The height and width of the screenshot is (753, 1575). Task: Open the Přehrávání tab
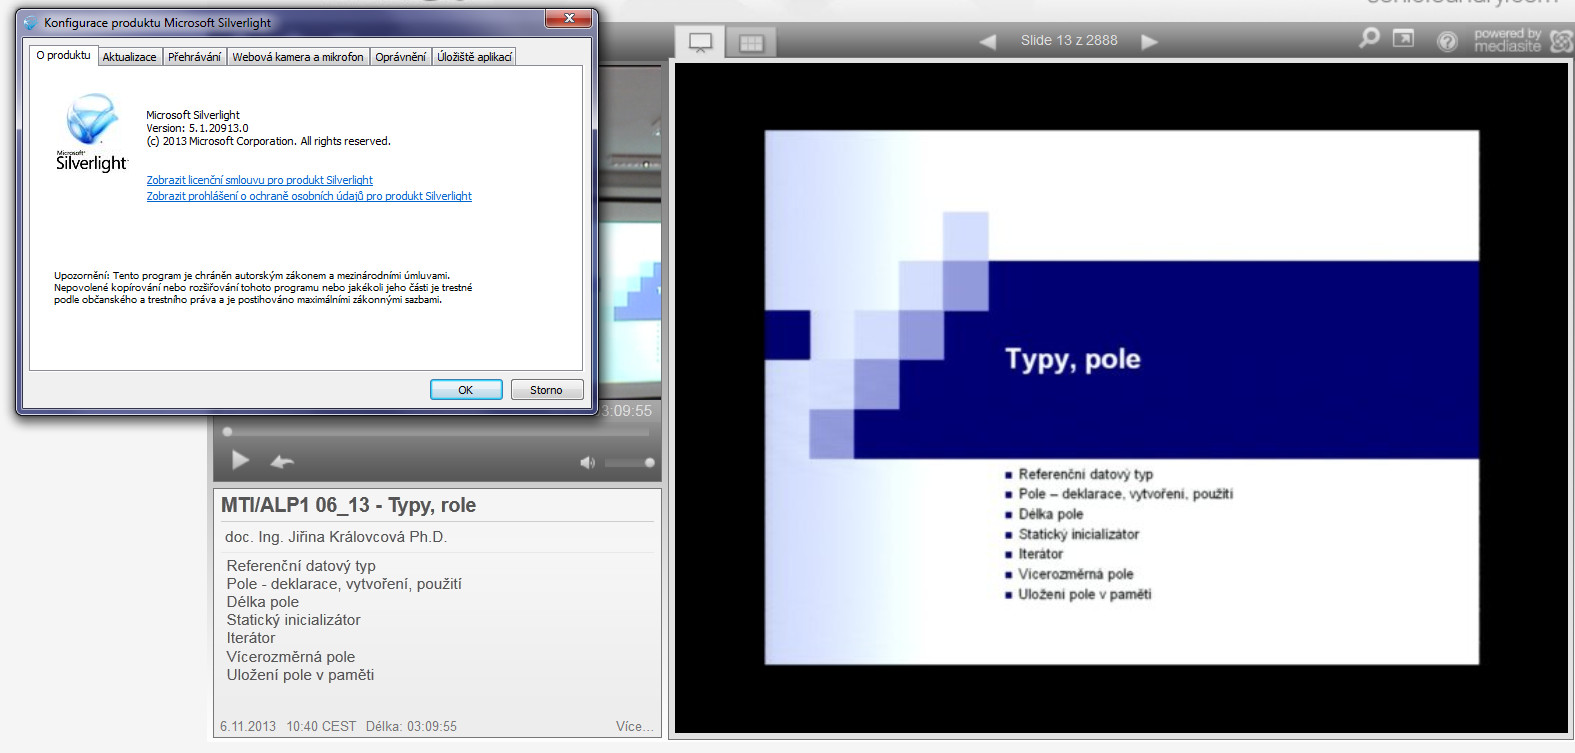click(194, 57)
